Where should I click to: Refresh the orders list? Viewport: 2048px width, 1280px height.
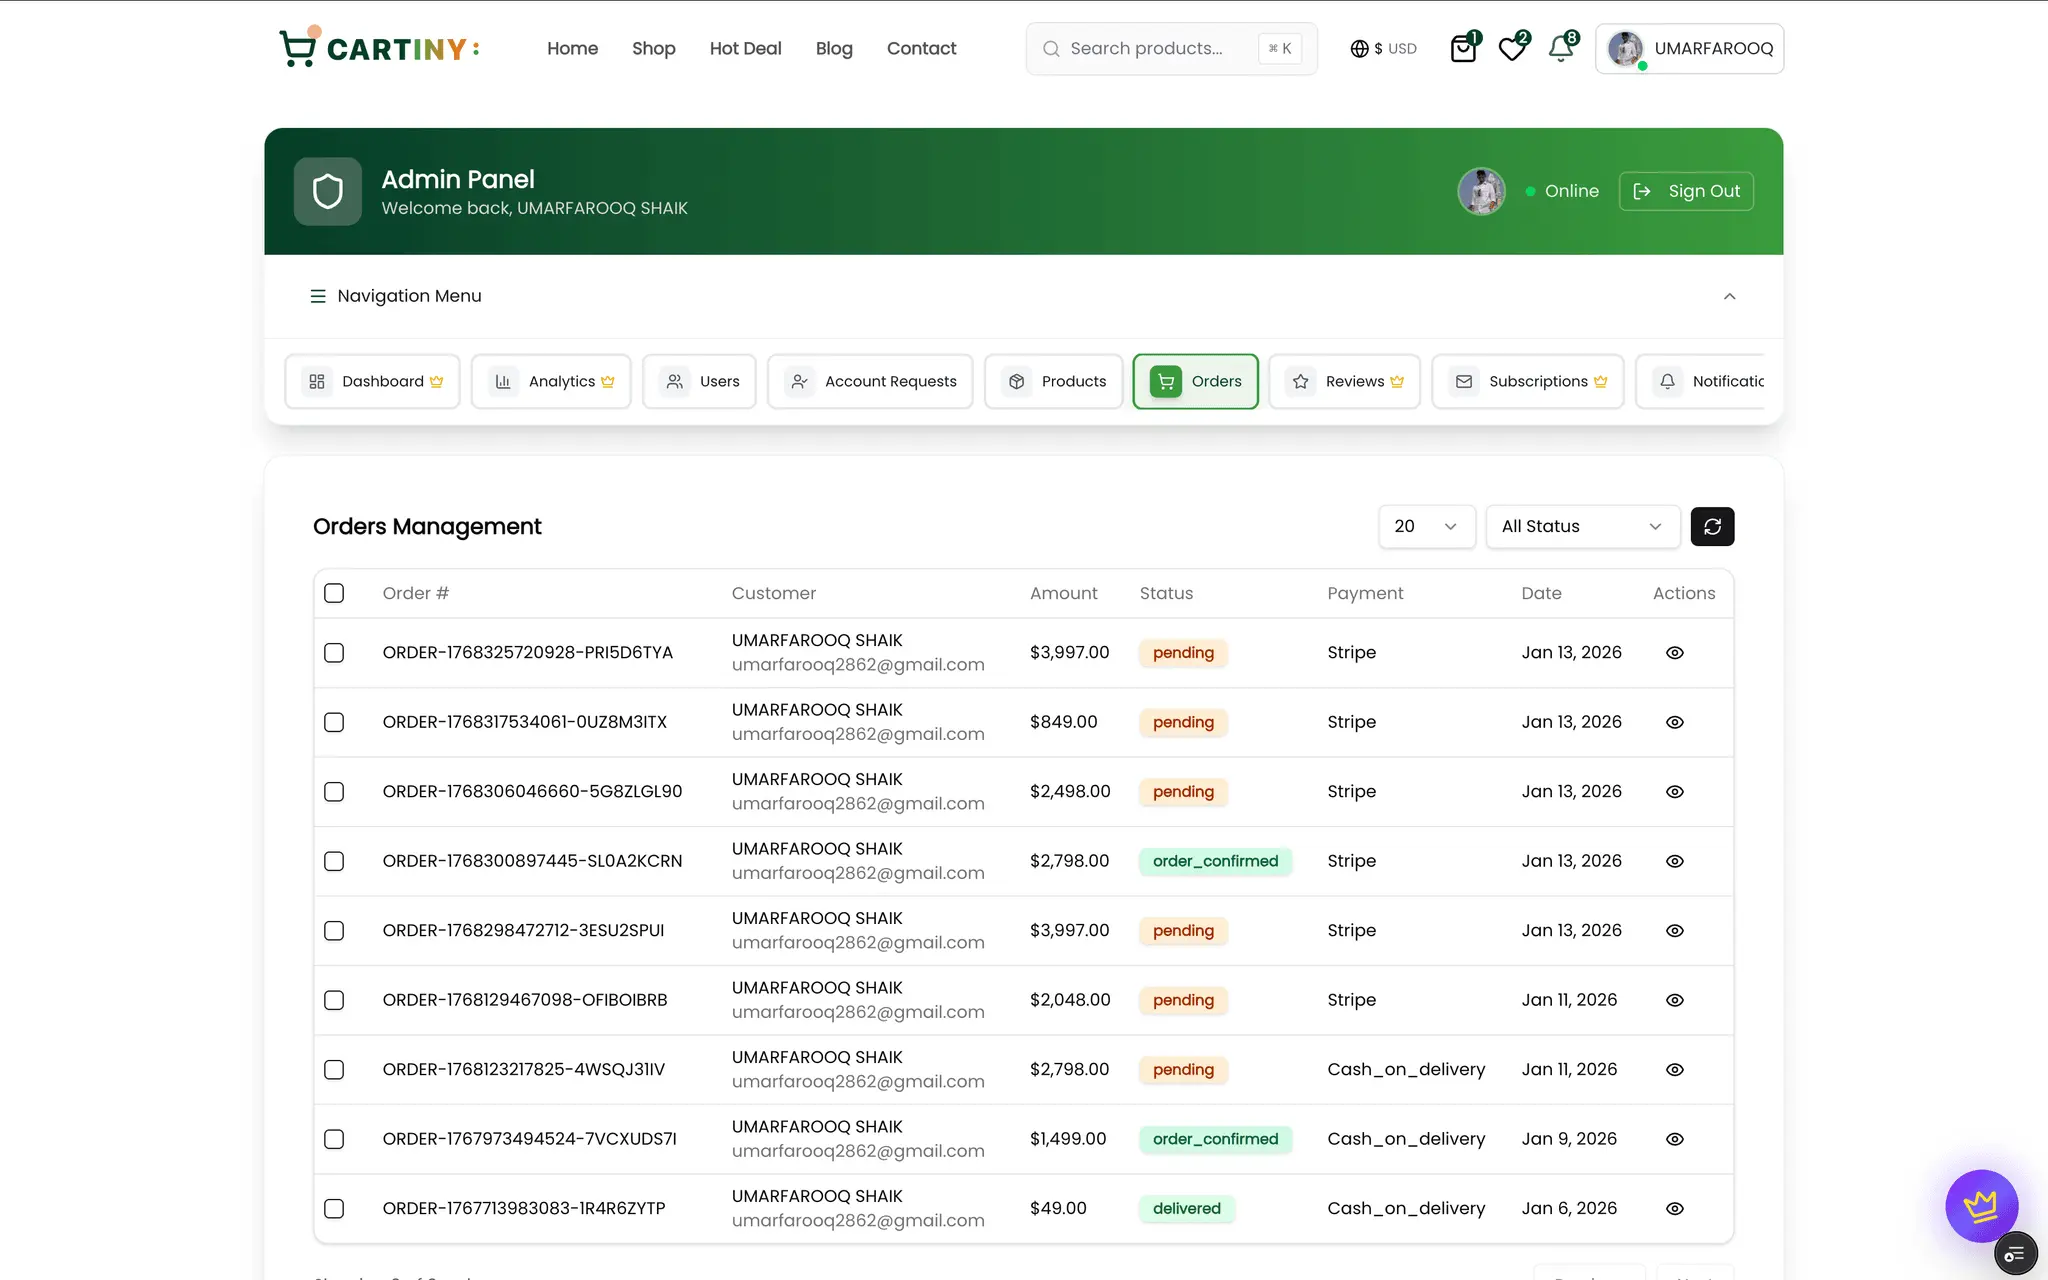1712,526
